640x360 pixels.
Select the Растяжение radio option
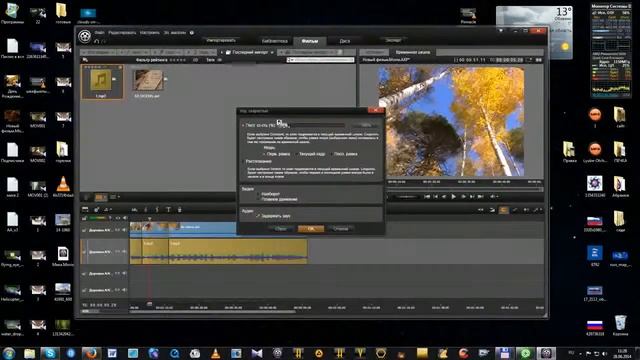coord(243,162)
